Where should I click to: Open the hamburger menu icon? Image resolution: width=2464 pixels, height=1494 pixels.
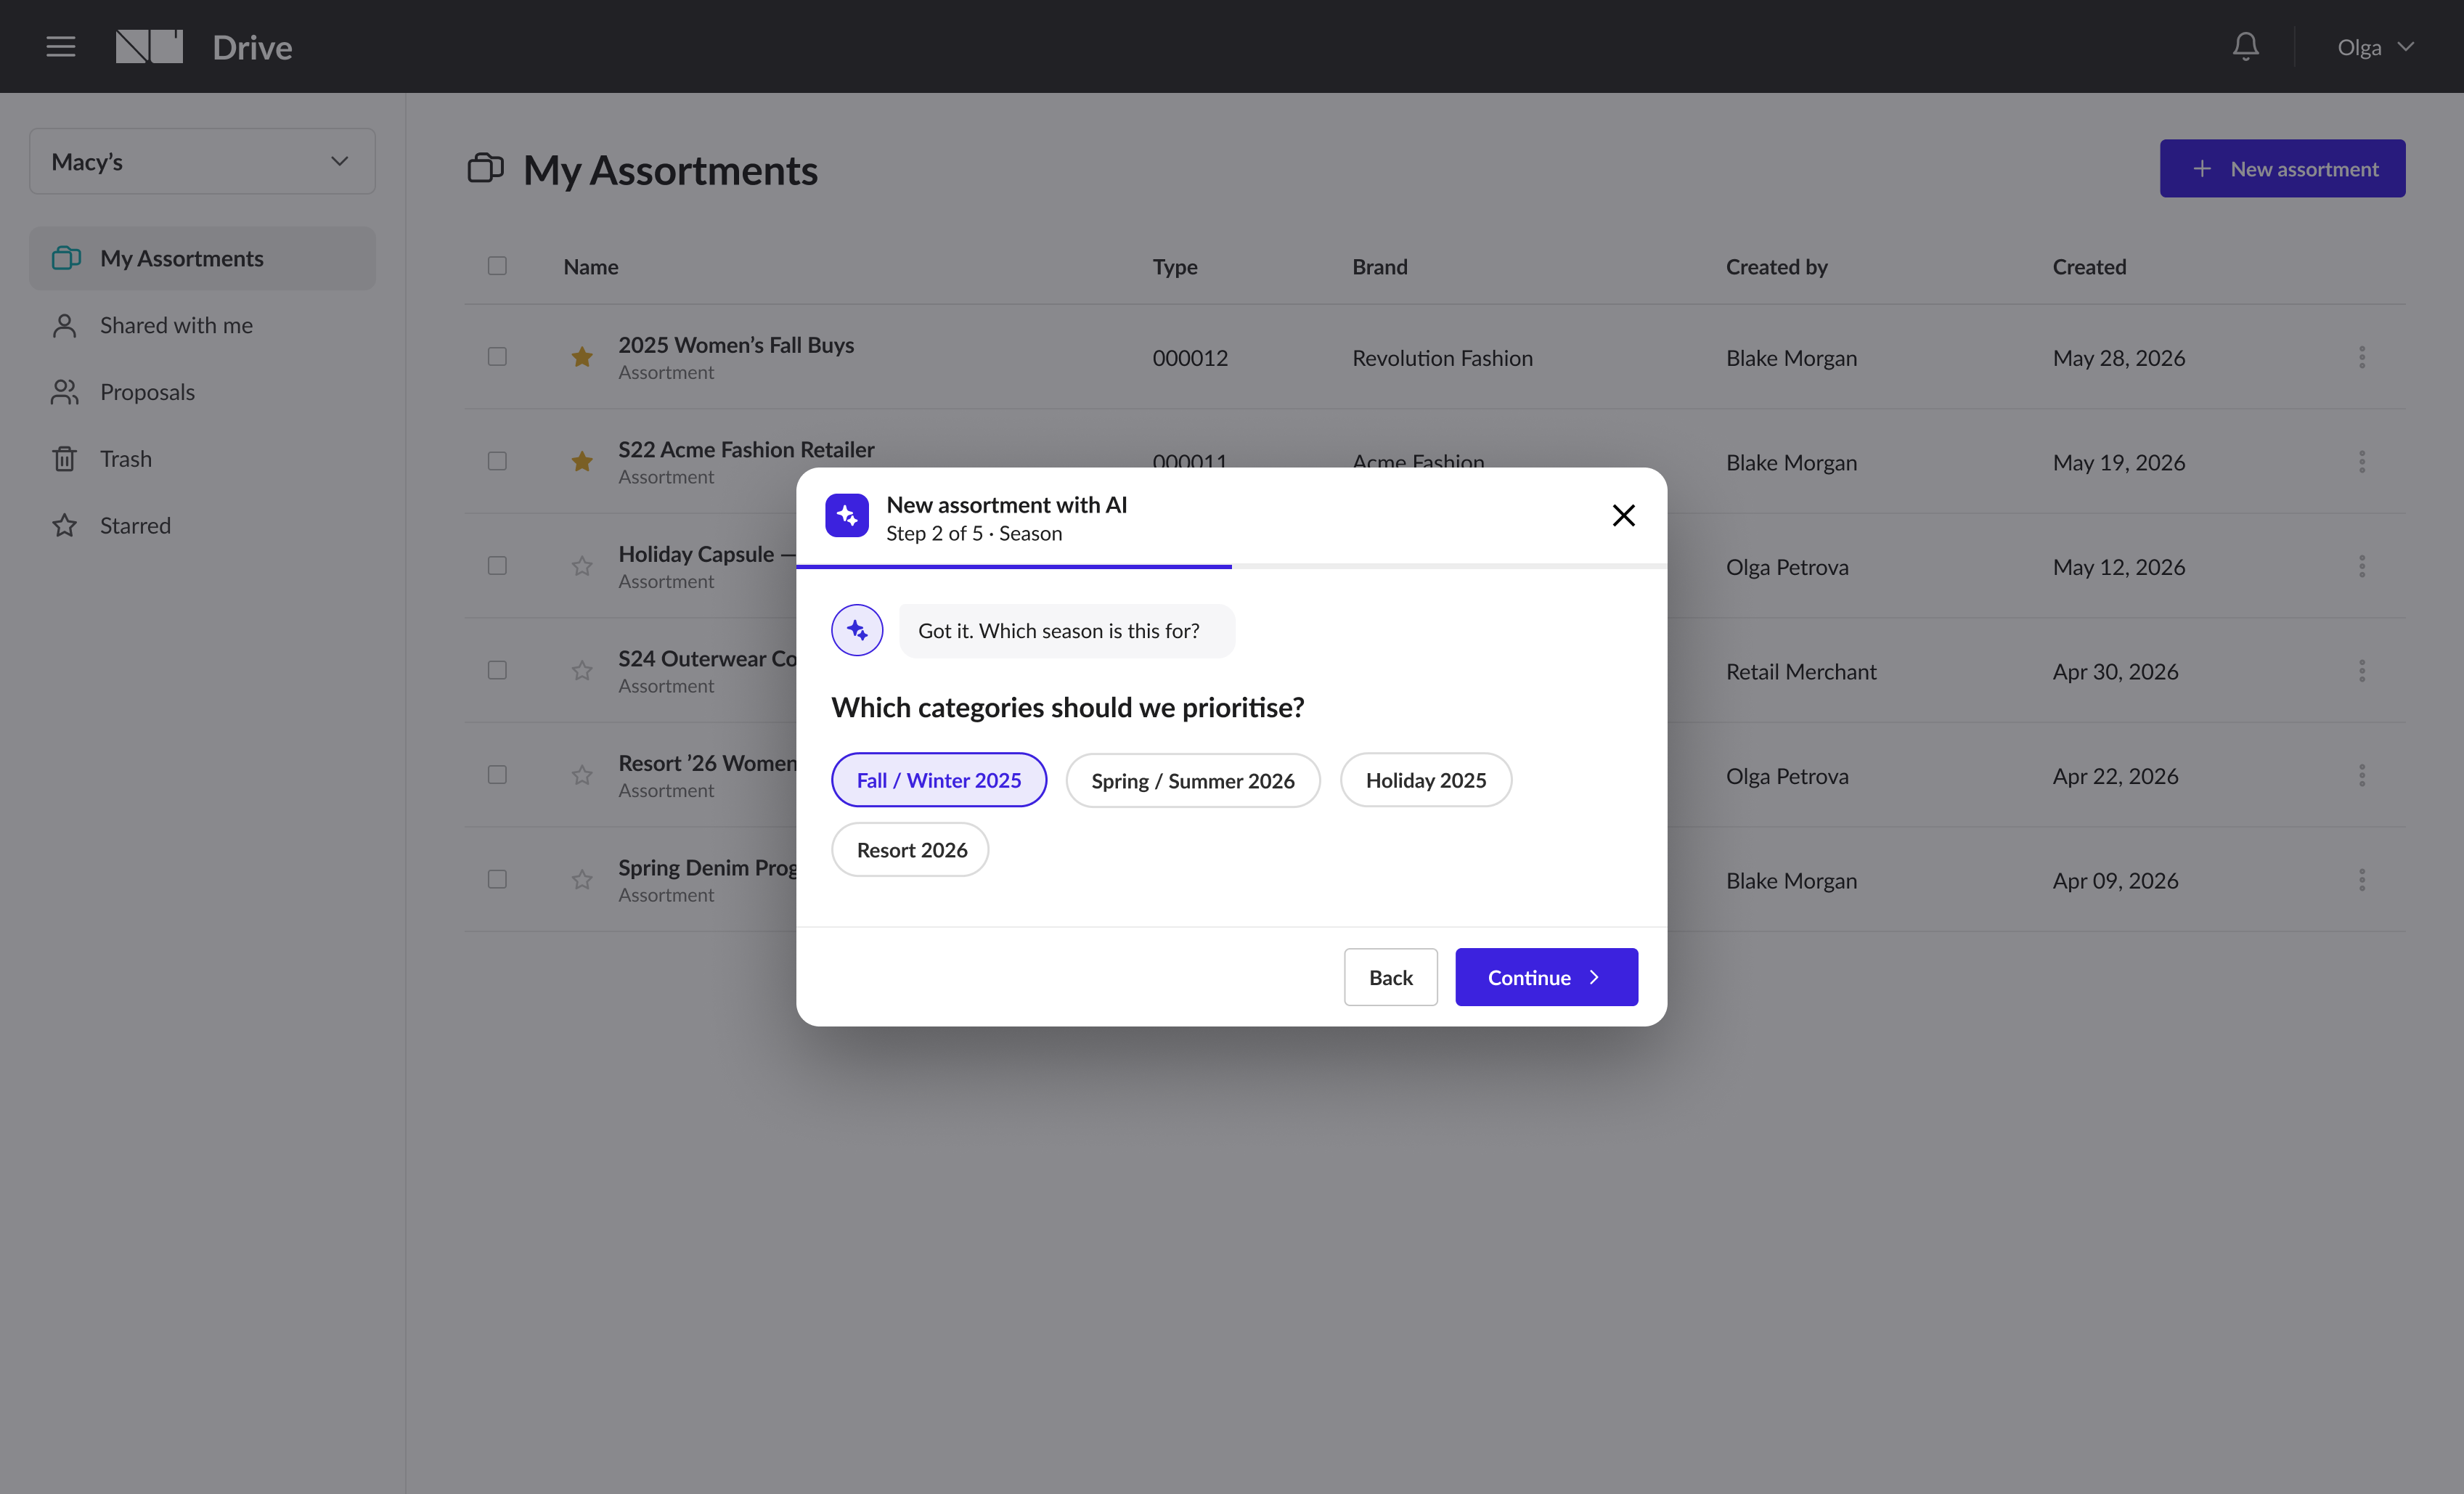click(x=61, y=47)
